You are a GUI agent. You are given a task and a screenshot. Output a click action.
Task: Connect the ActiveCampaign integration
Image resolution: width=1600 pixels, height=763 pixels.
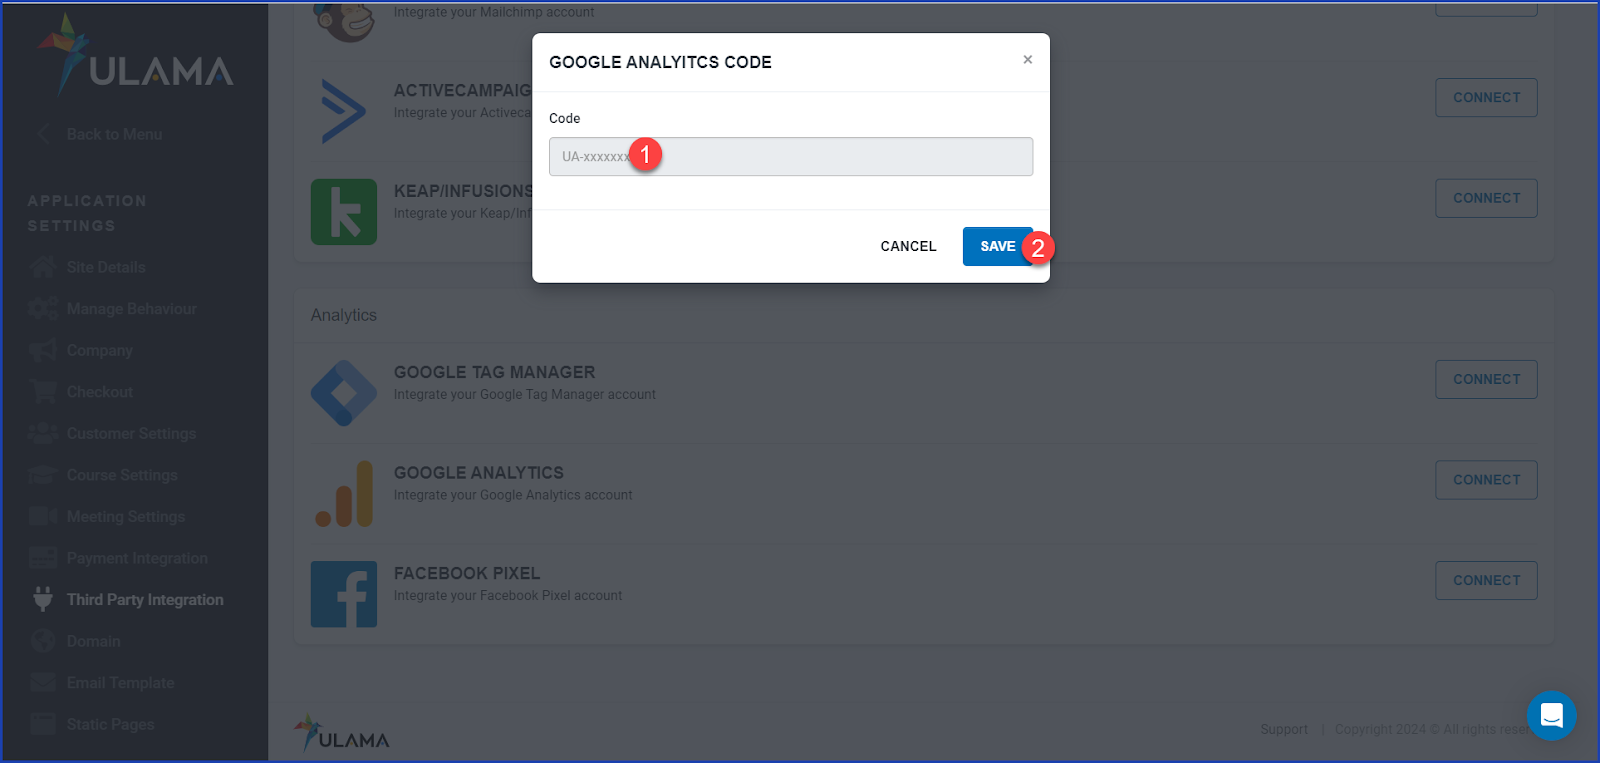point(1486,98)
